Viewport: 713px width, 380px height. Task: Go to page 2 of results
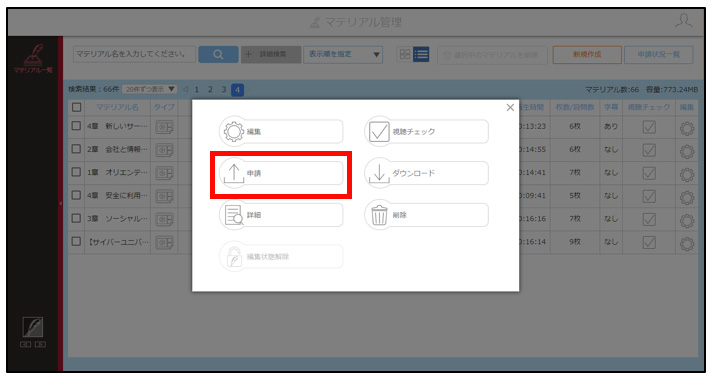210,90
